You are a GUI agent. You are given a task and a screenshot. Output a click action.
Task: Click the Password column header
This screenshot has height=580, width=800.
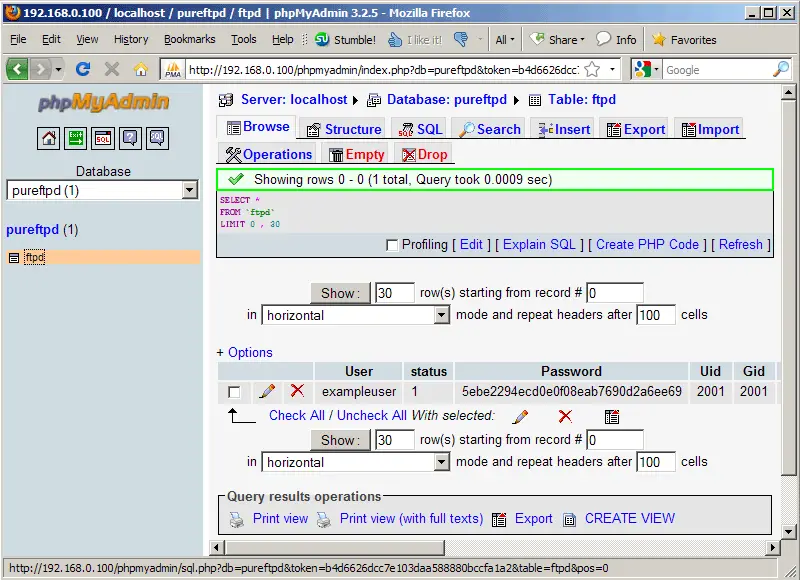point(571,371)
